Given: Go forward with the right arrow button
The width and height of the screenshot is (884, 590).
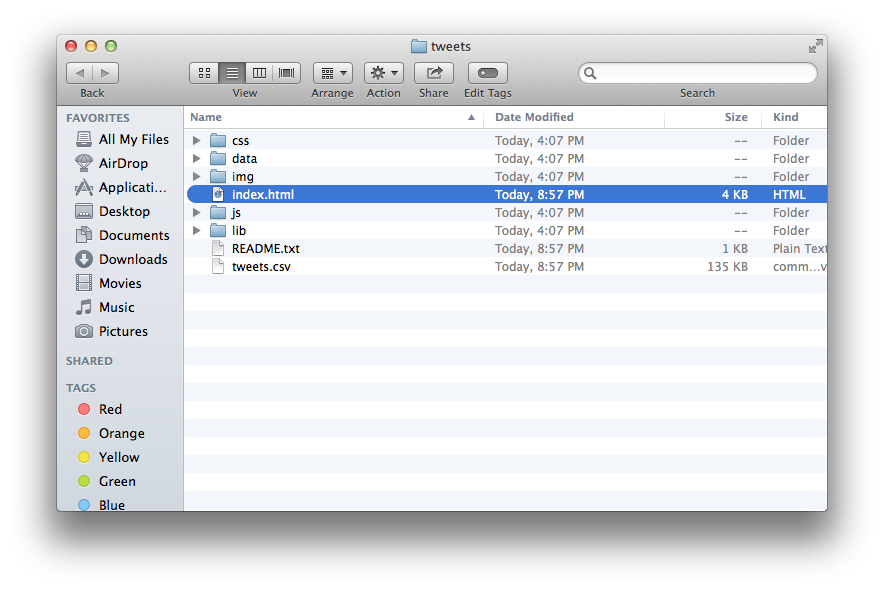Looking at the screenshot, I should click(x=105, y=73).
